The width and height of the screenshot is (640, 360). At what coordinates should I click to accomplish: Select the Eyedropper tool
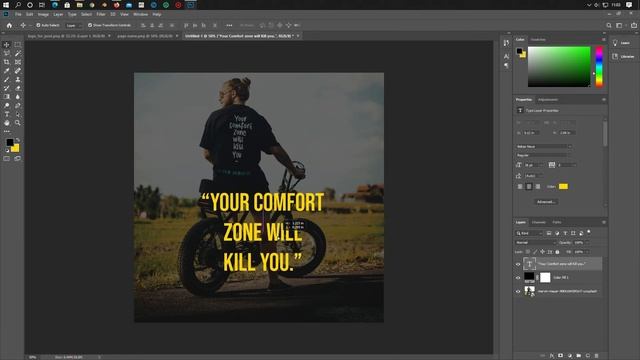tap(7, 71)
